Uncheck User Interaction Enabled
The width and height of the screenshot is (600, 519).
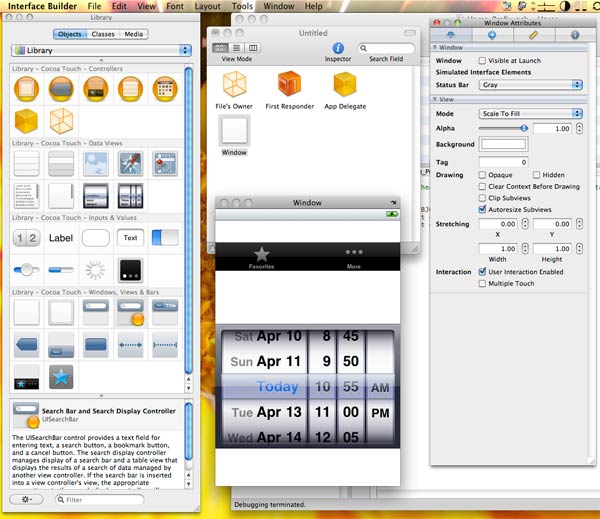tap(483, 272)
